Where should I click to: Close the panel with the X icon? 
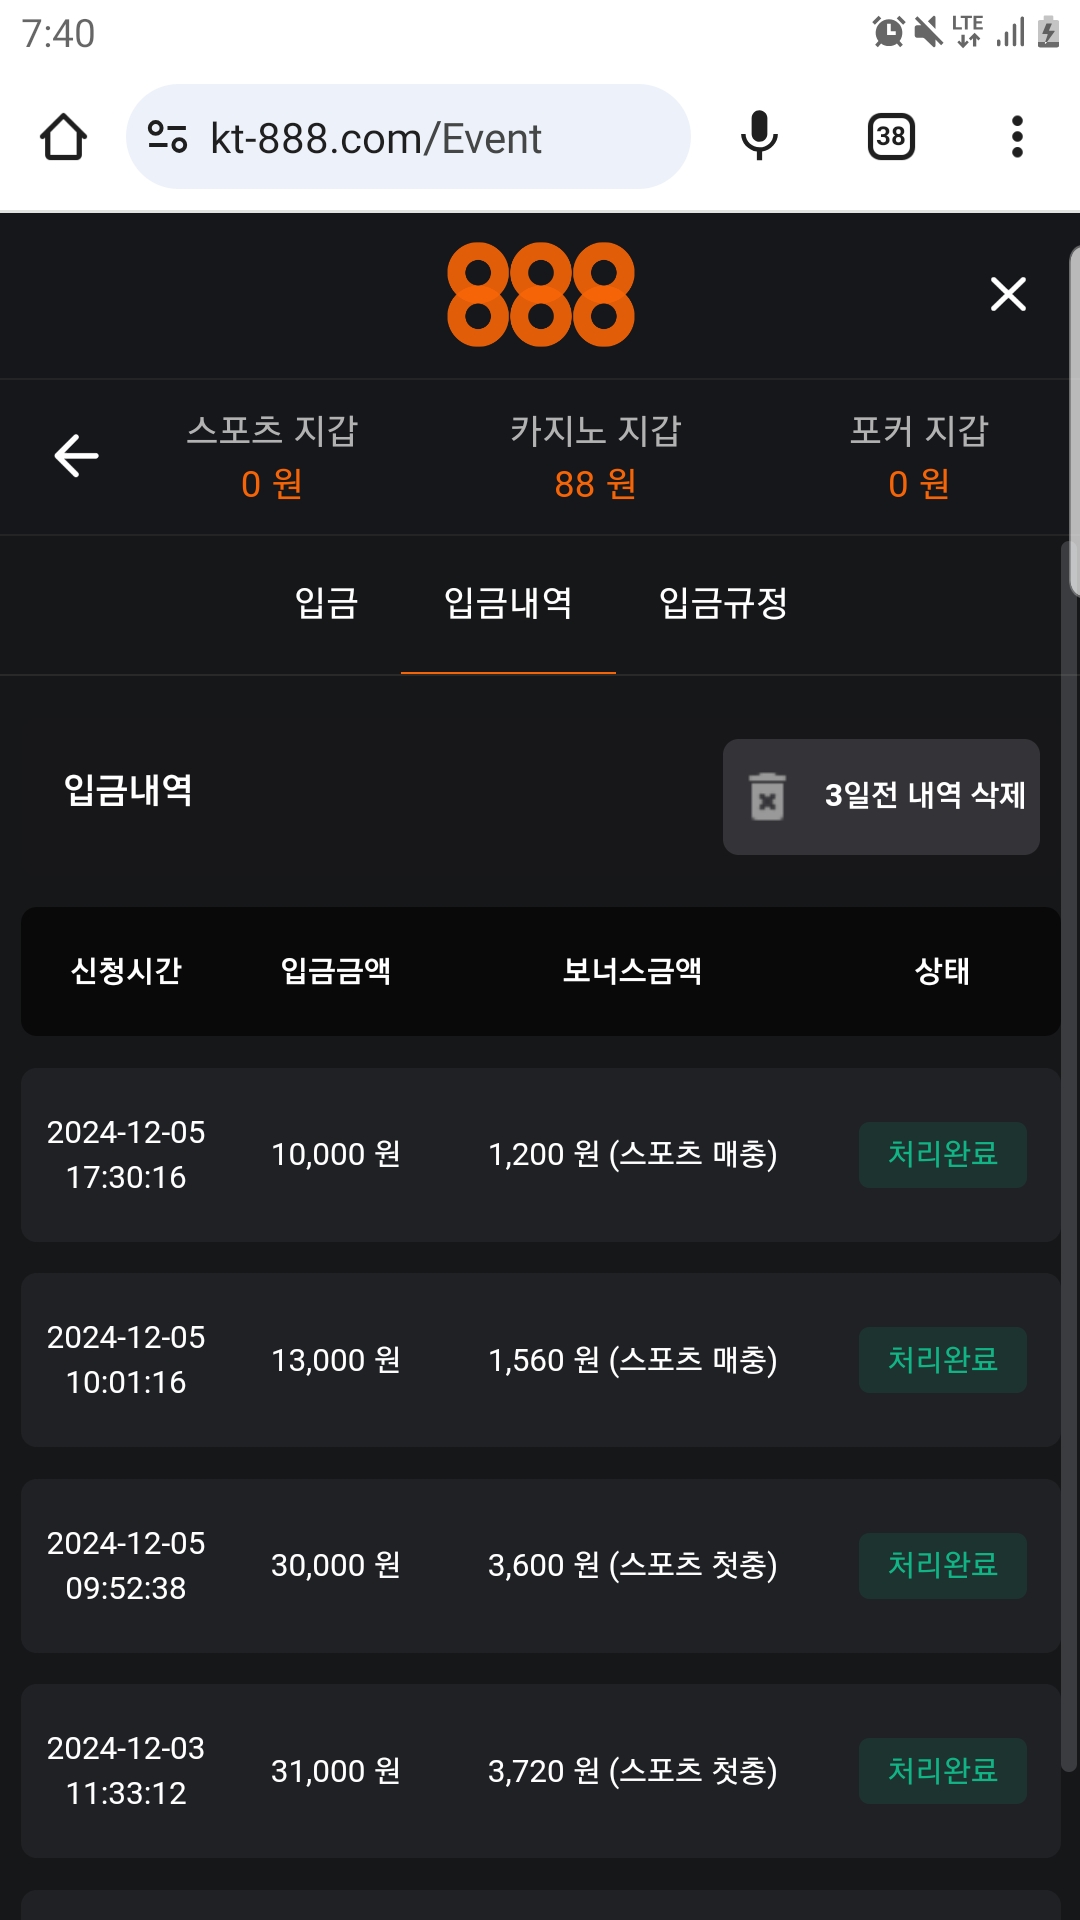pos(1008,295)
